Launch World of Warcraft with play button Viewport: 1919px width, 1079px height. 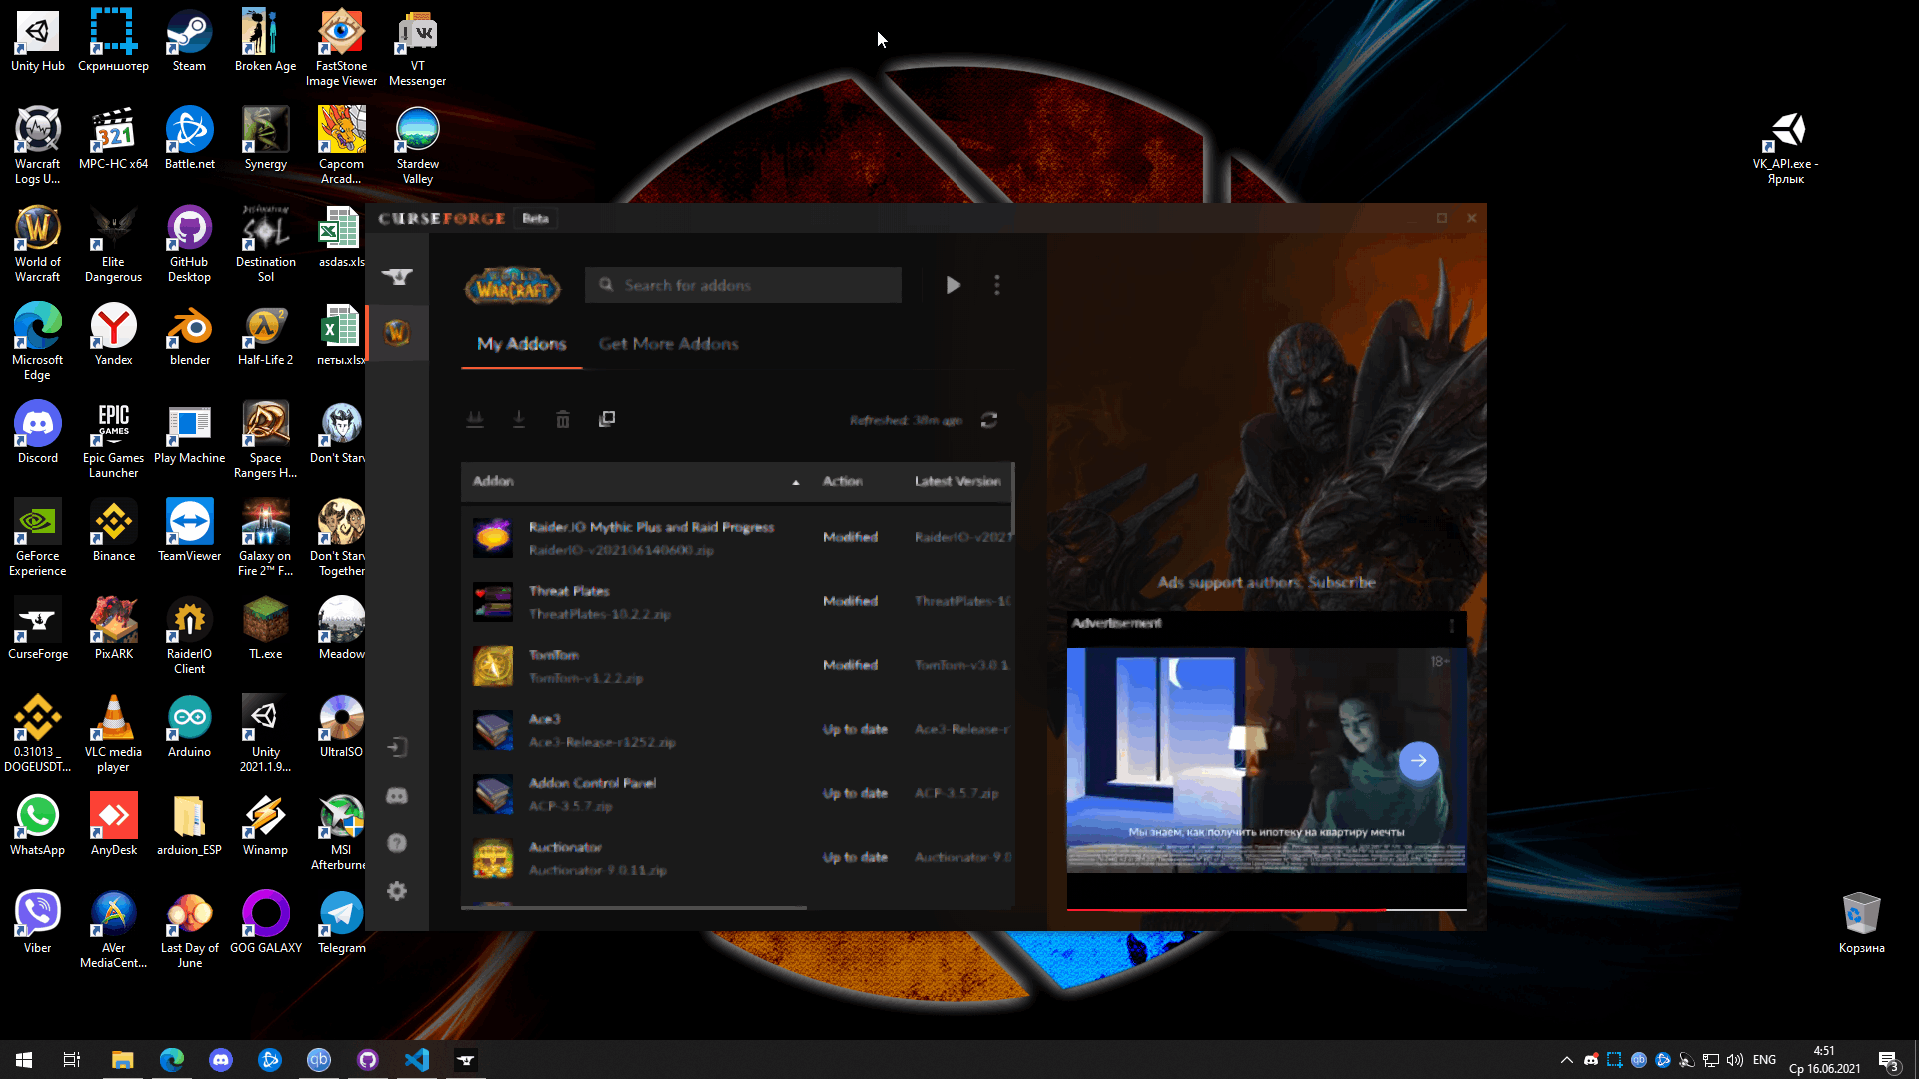(953, 285)
